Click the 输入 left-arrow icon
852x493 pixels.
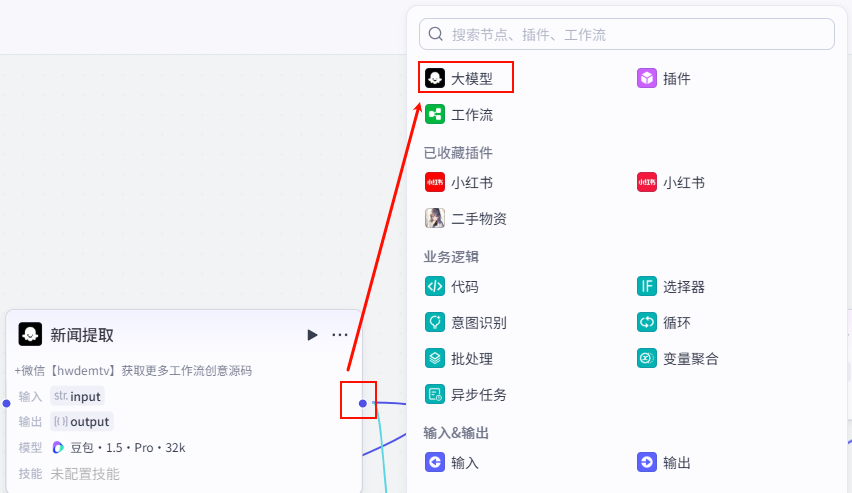coord(435,462)
